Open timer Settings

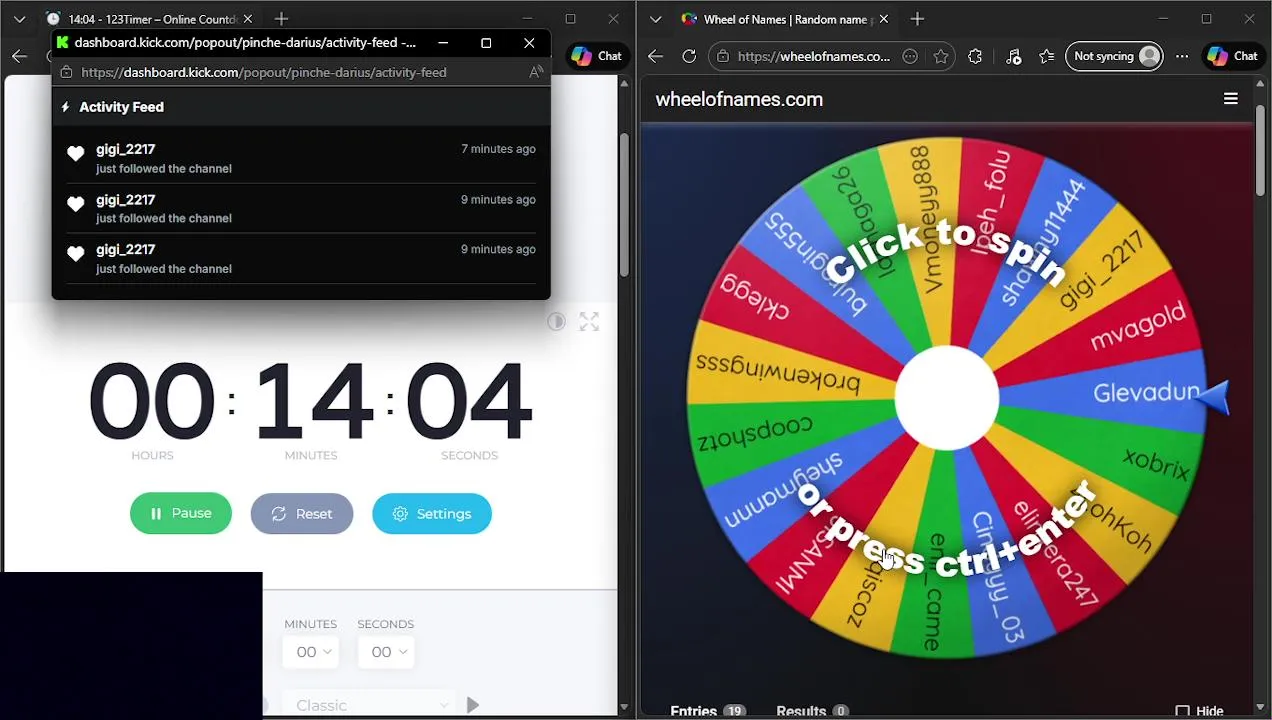pos(432,513)
